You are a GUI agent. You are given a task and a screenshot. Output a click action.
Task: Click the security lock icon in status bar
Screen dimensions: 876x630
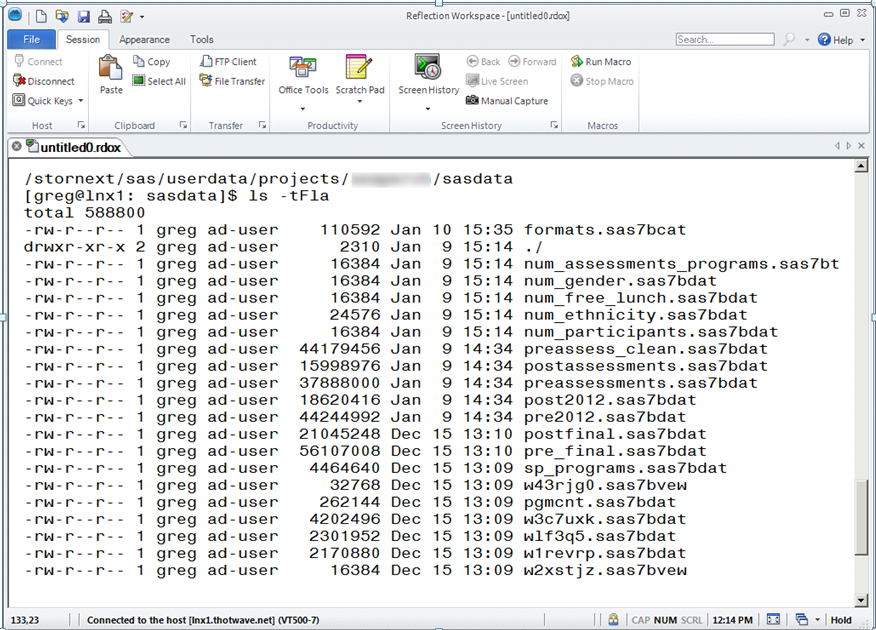click(x=613, y=619)
